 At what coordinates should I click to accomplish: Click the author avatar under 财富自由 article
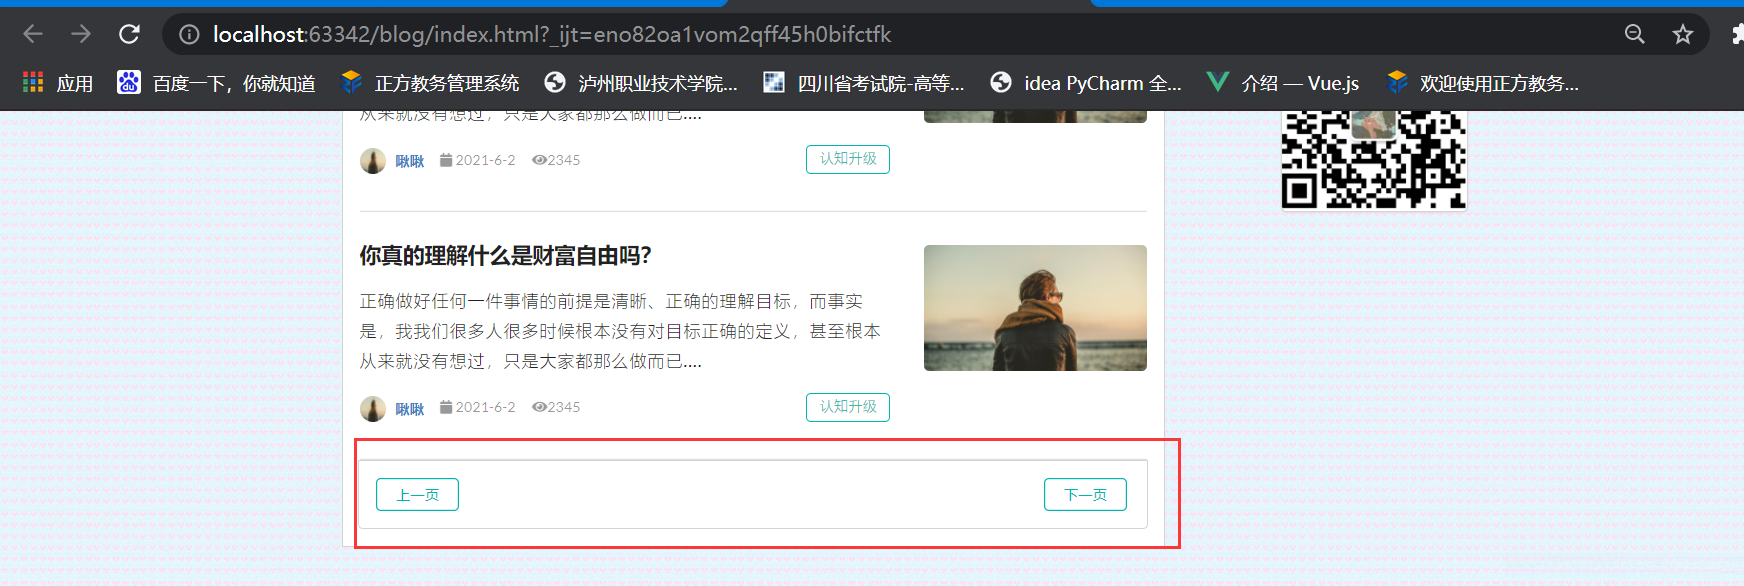(x=373, y=409)
